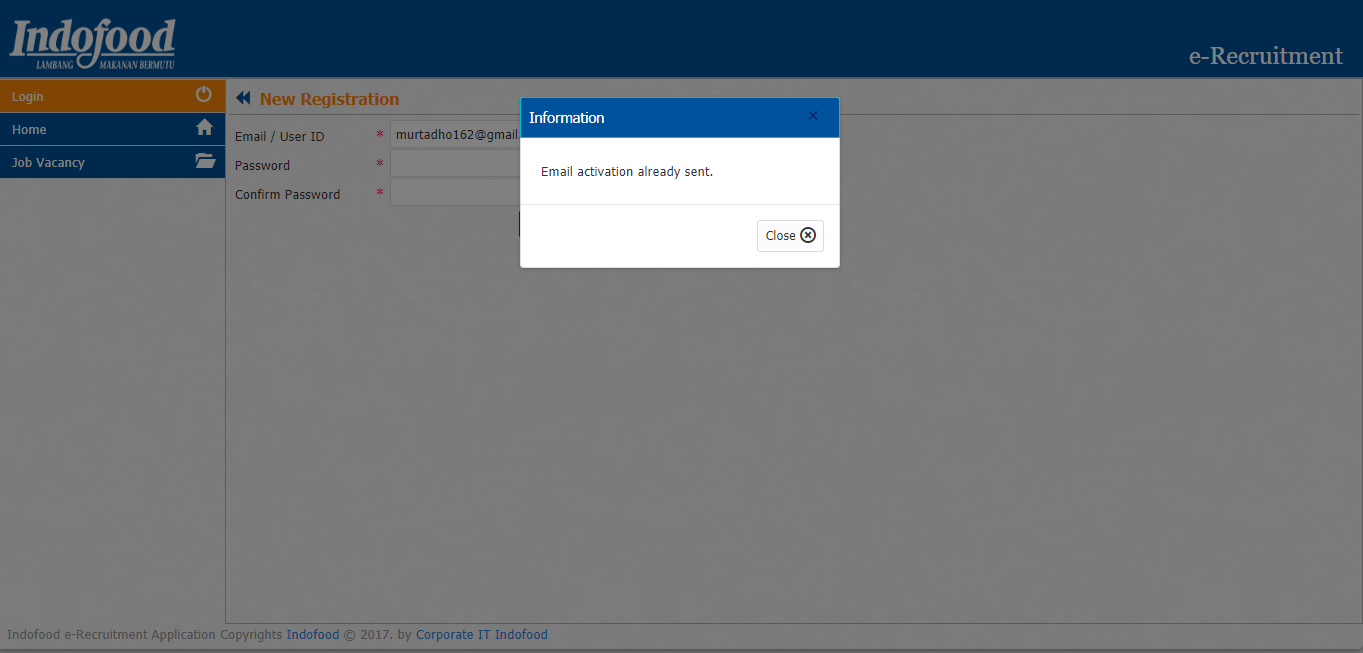This screenshot has height=653, width=1363.
Task: Go to Home in the sidebar menu
Action: pos(29,130)
